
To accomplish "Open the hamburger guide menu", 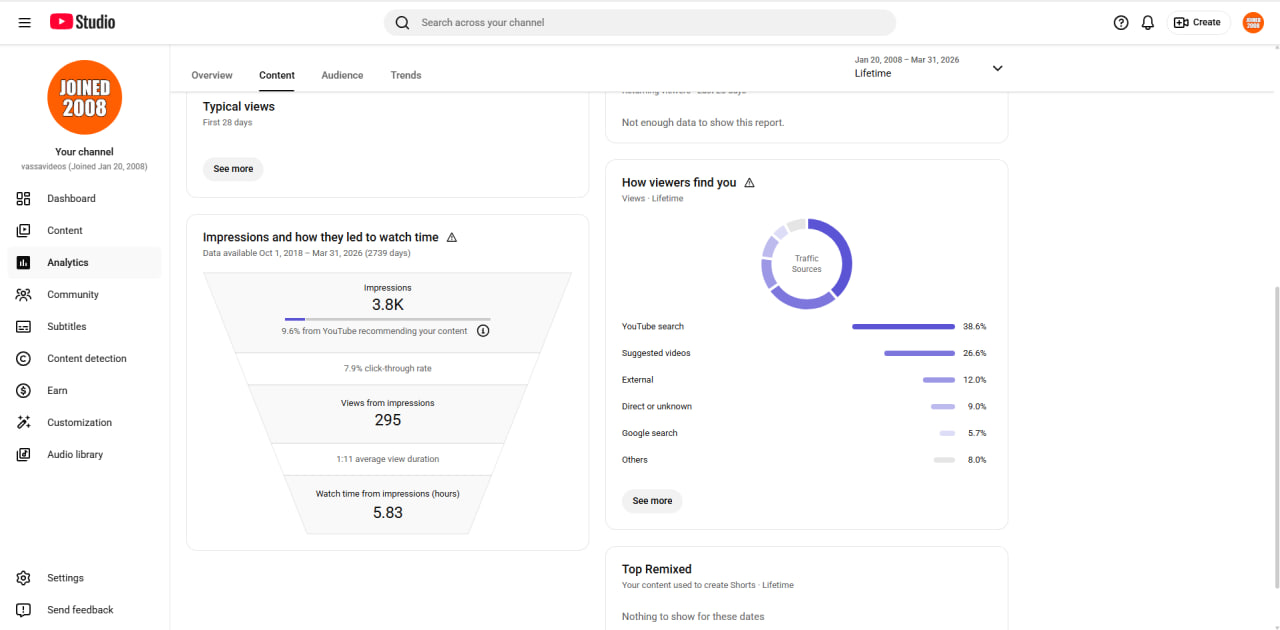I will [x=25, y=22].
